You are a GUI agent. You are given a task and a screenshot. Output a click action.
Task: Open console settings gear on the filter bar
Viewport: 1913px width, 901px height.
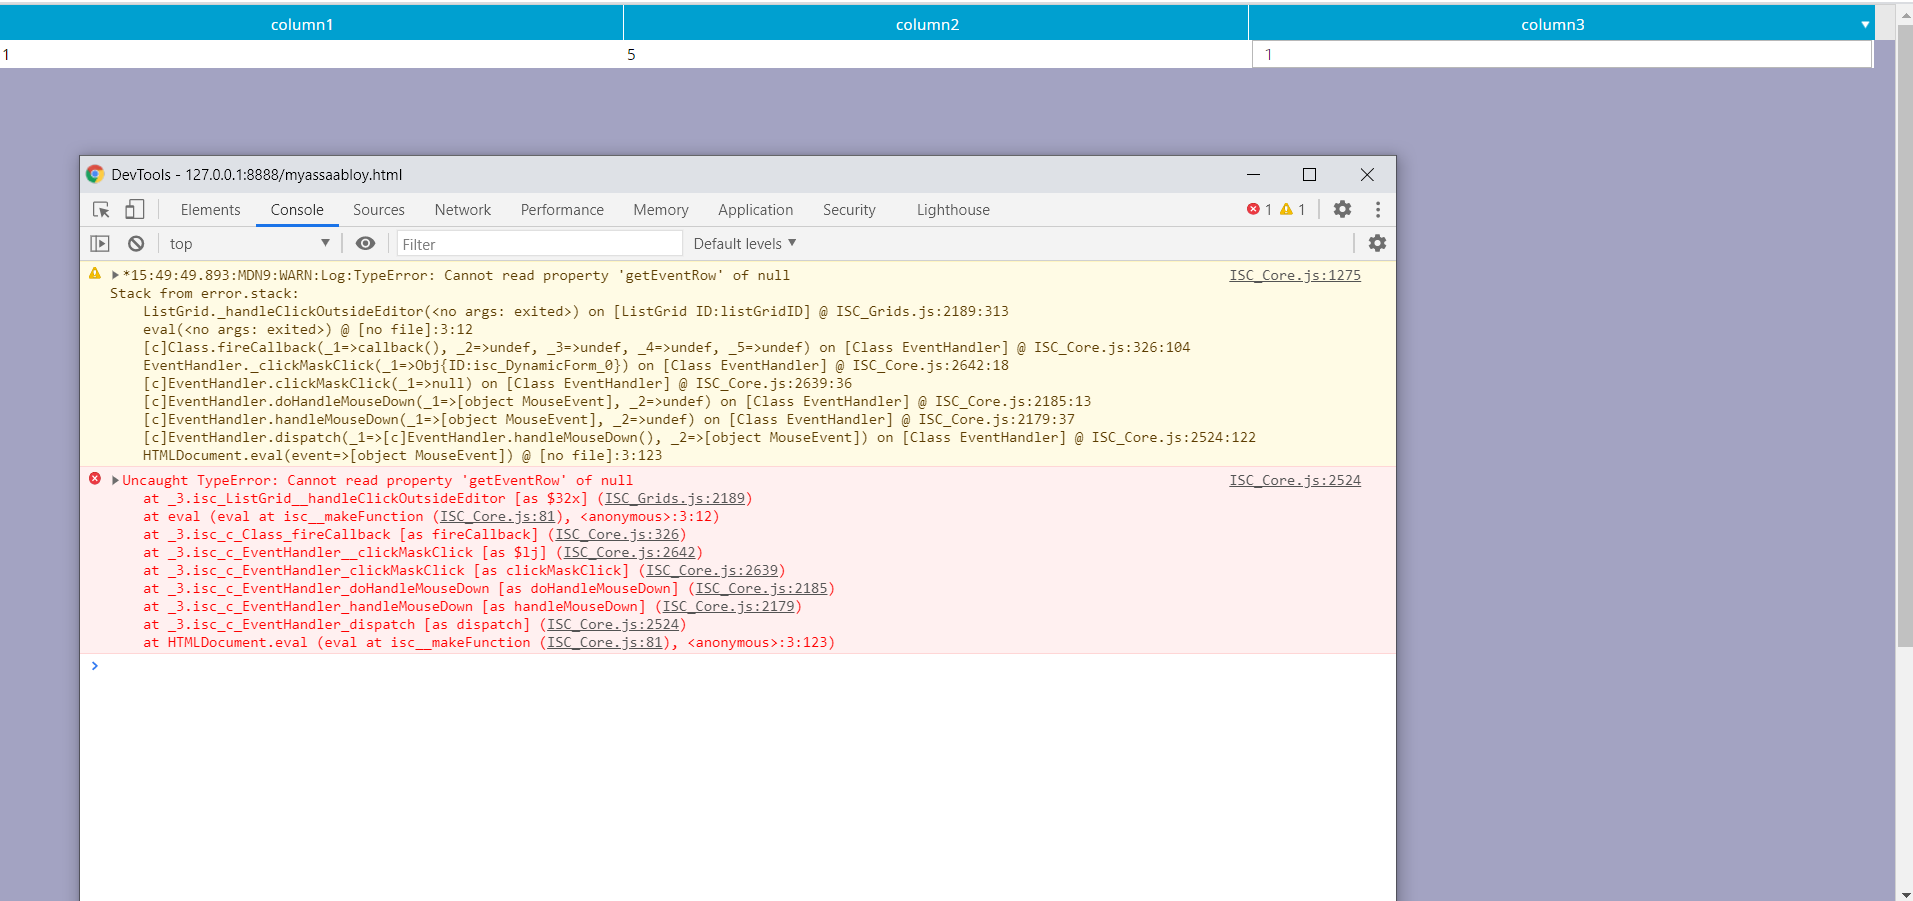point(1377,244)
